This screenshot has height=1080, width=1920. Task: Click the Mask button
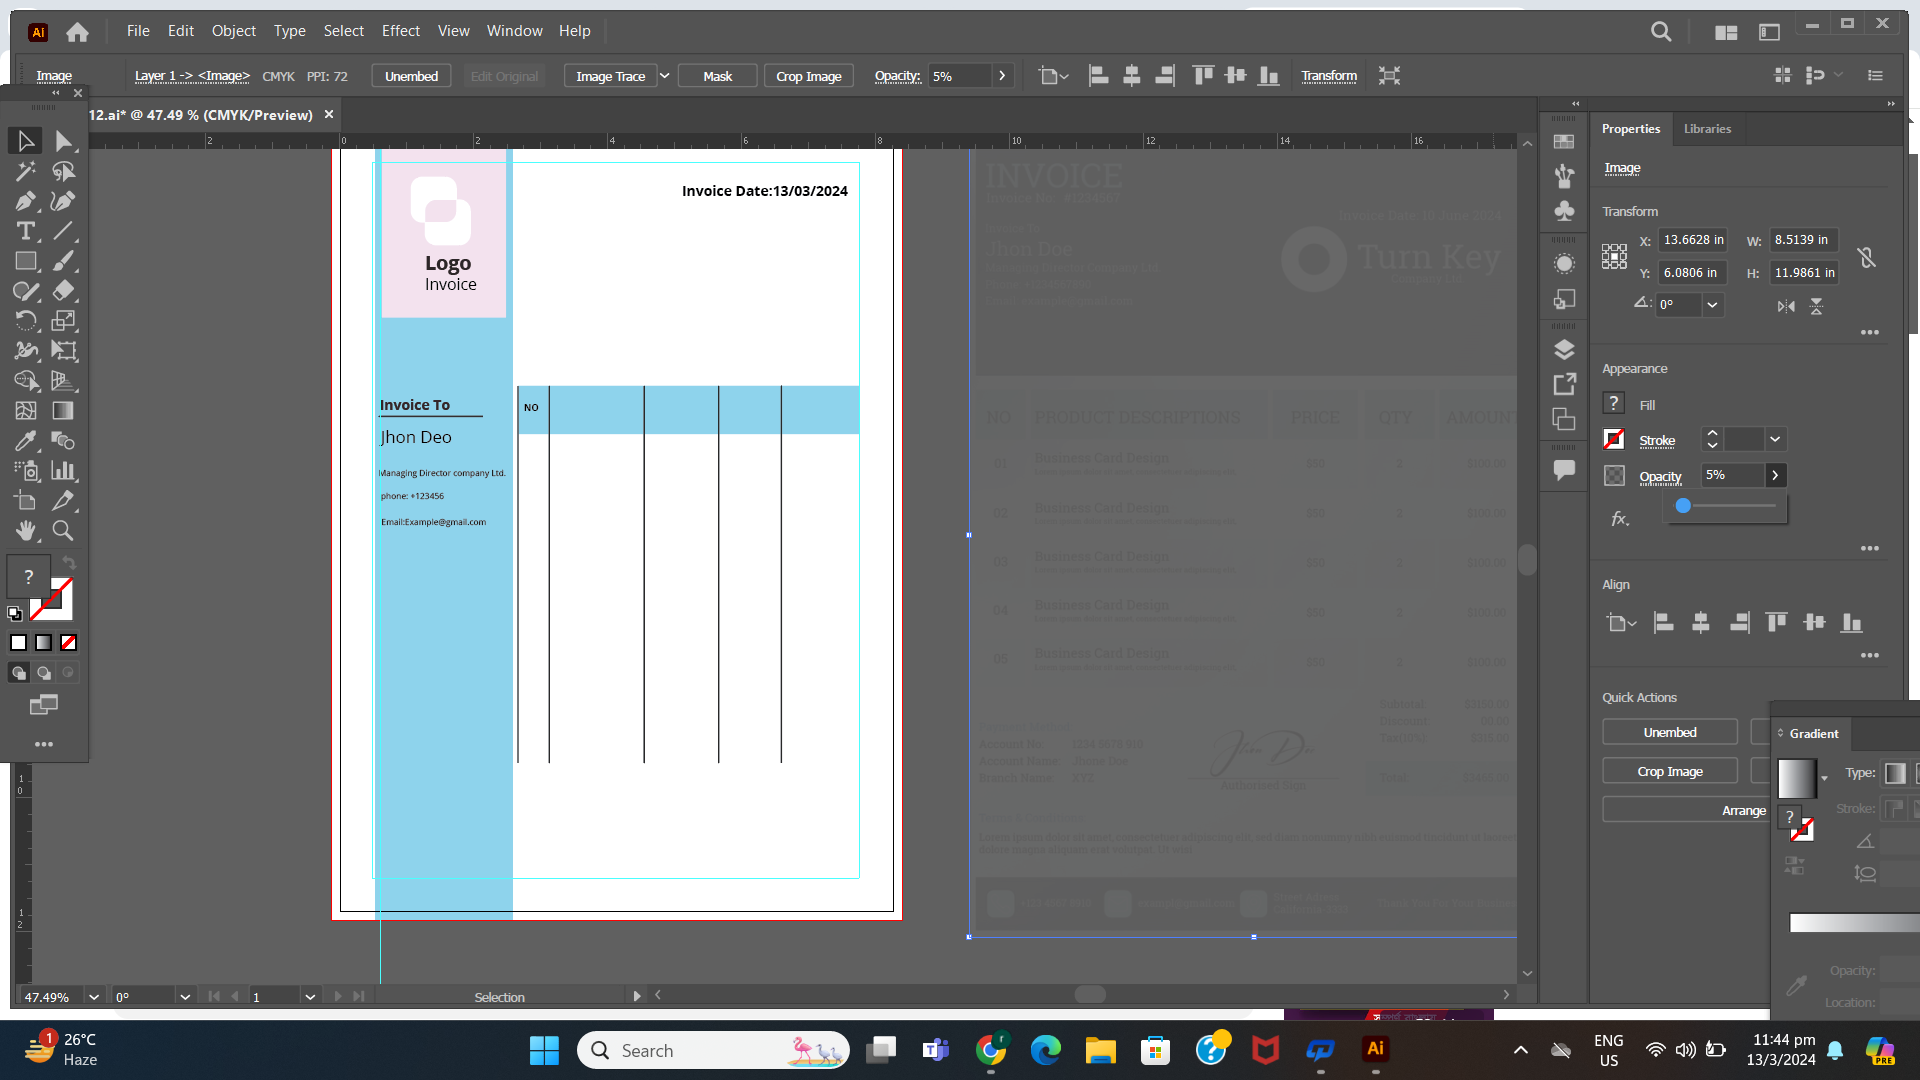coord(717,76)
